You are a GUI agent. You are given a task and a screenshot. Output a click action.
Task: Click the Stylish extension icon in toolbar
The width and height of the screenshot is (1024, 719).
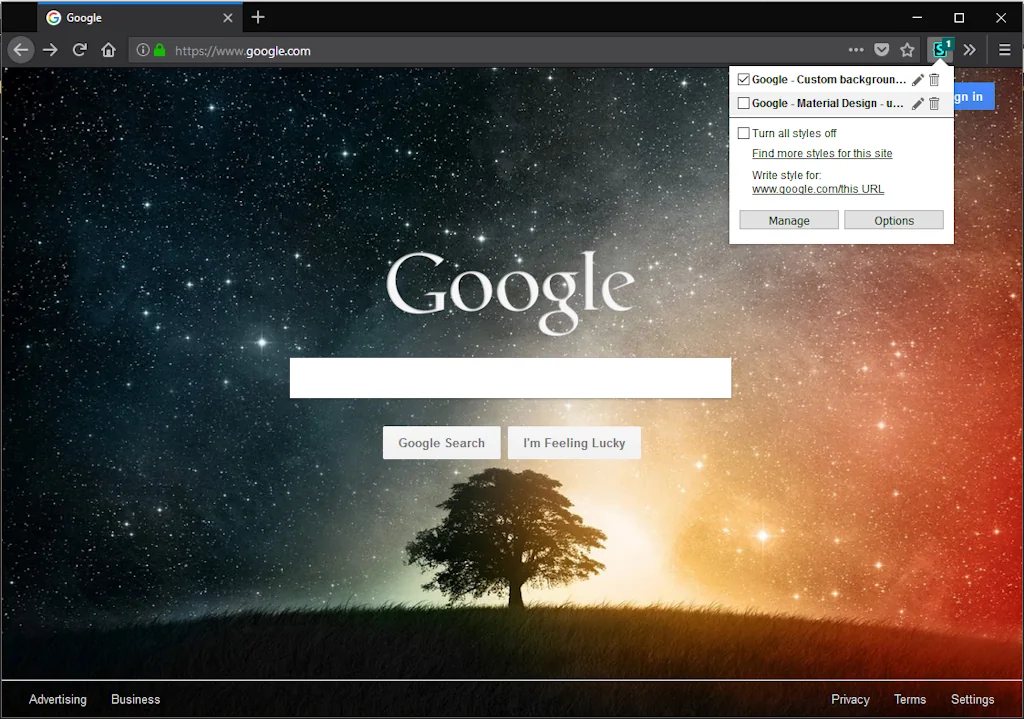point(940,50)
